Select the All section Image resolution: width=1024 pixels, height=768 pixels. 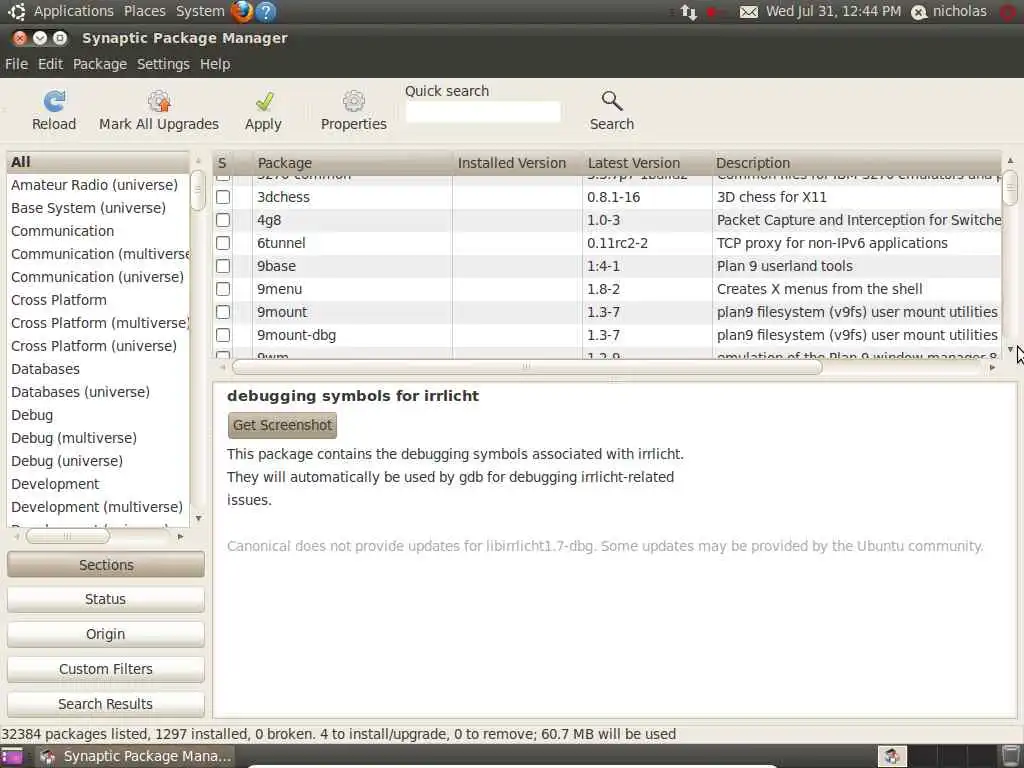pos(98,162)
